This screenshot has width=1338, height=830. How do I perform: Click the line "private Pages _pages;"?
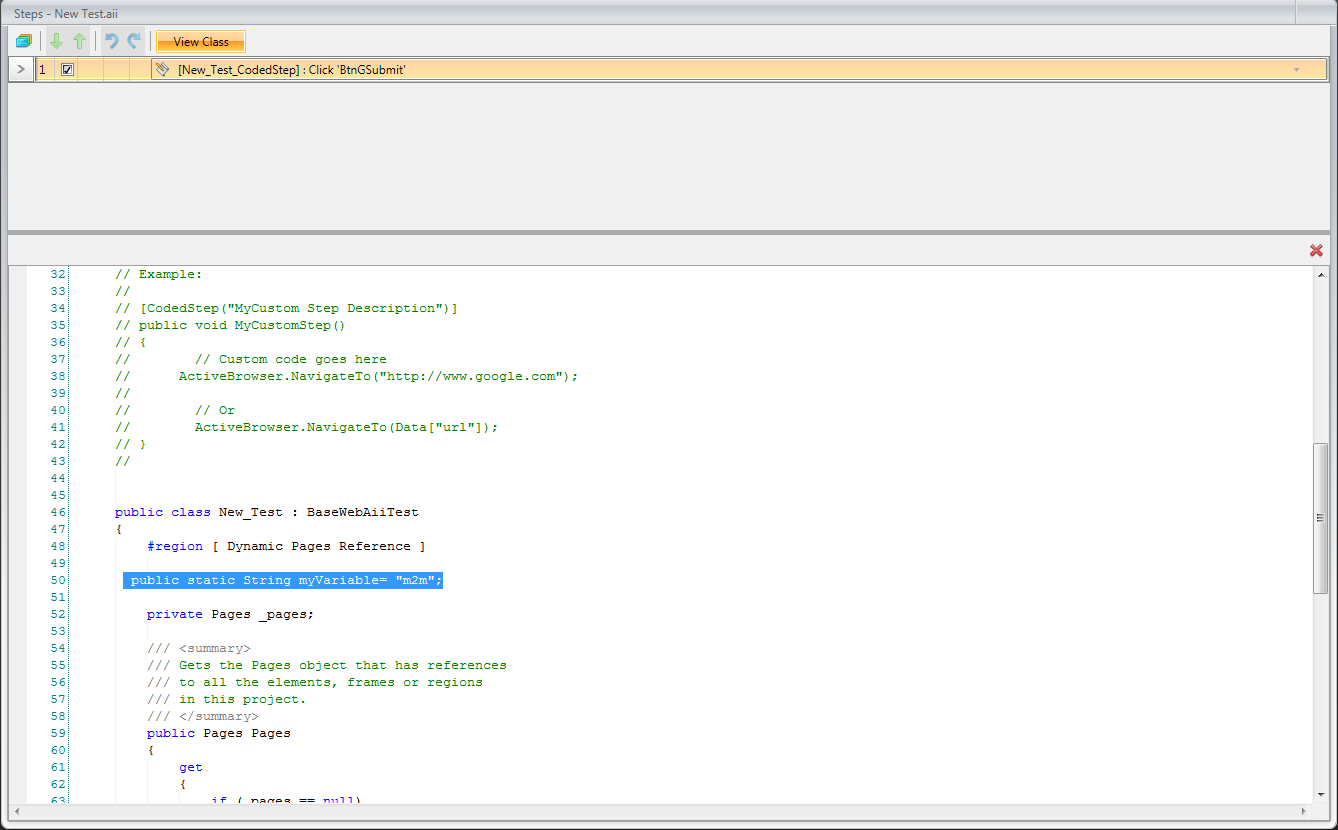231,614
